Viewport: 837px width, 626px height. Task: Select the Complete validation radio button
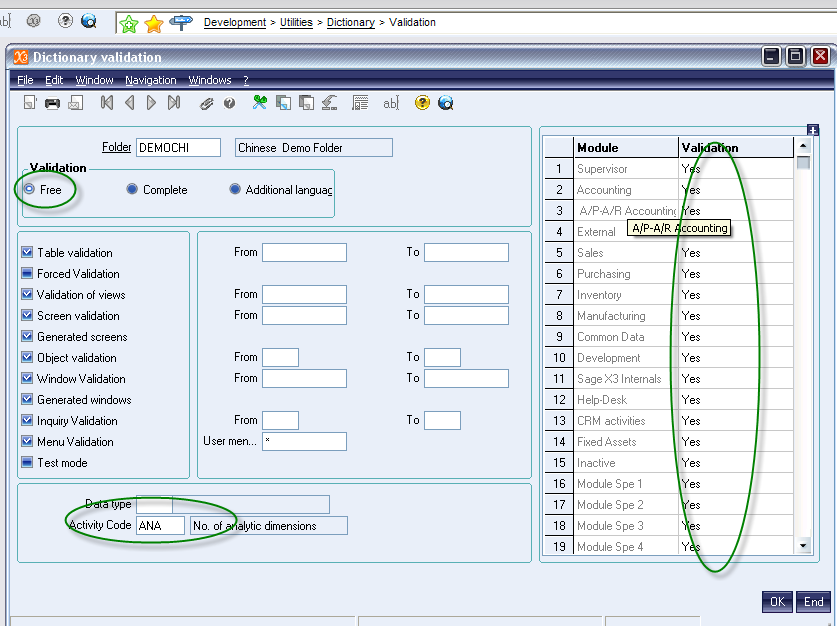pos(132,189)
